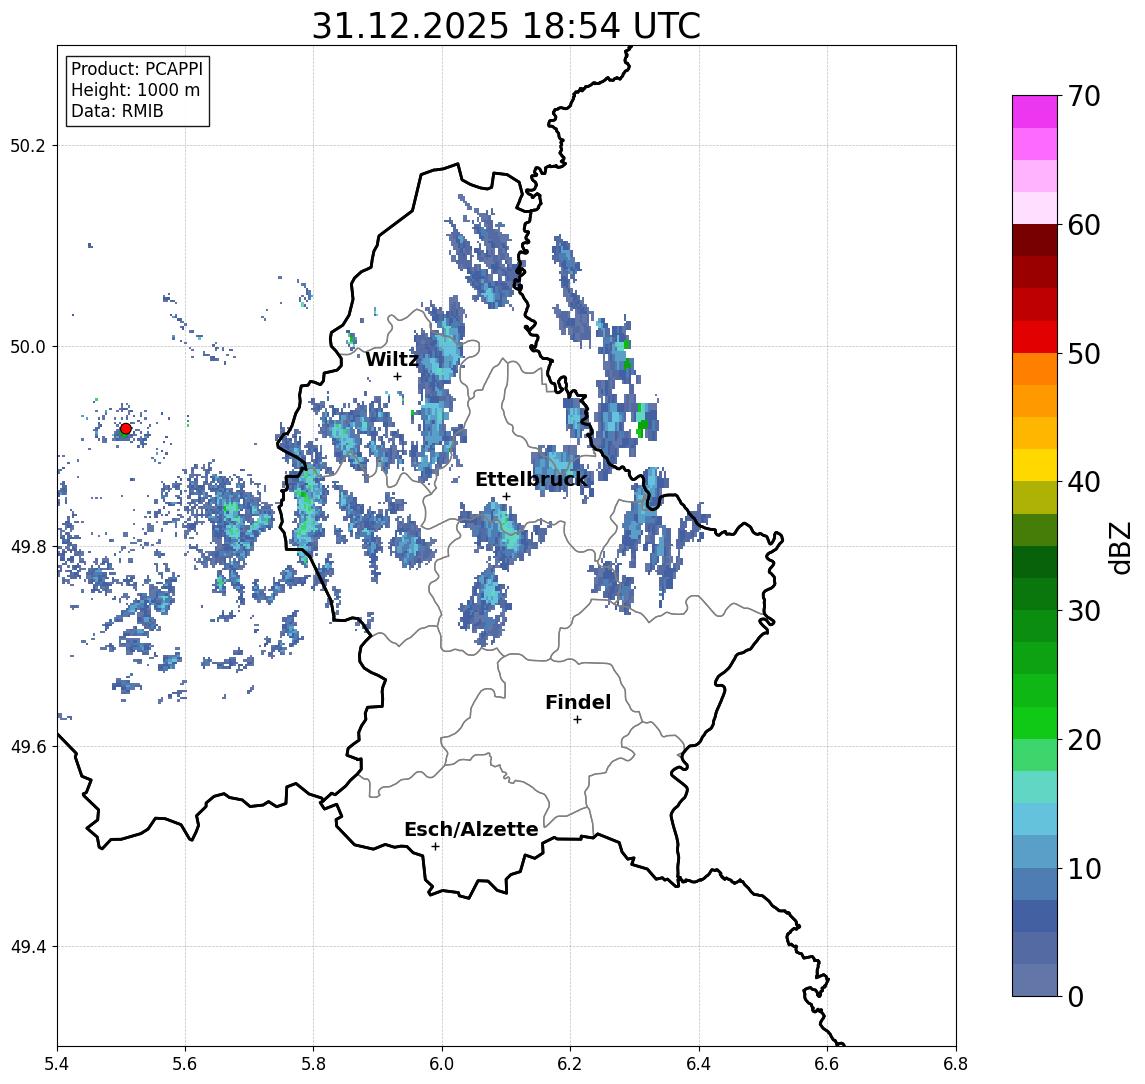
Task: Click the longitude axis label 5.6
Action: 185,1064
